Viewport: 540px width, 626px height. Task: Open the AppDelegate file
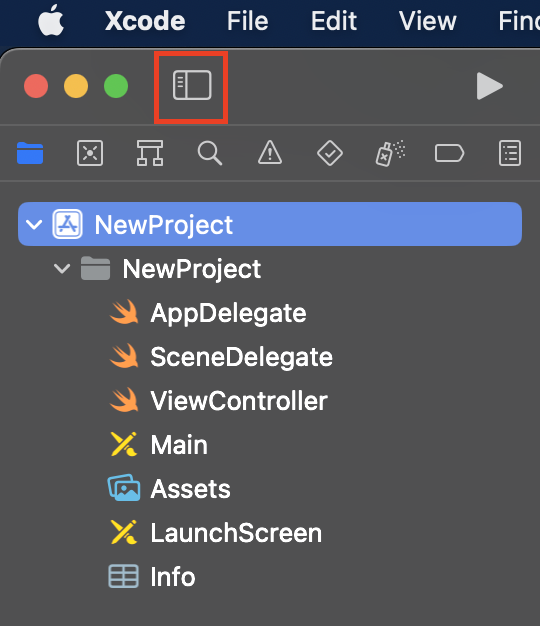pos(228,313)
